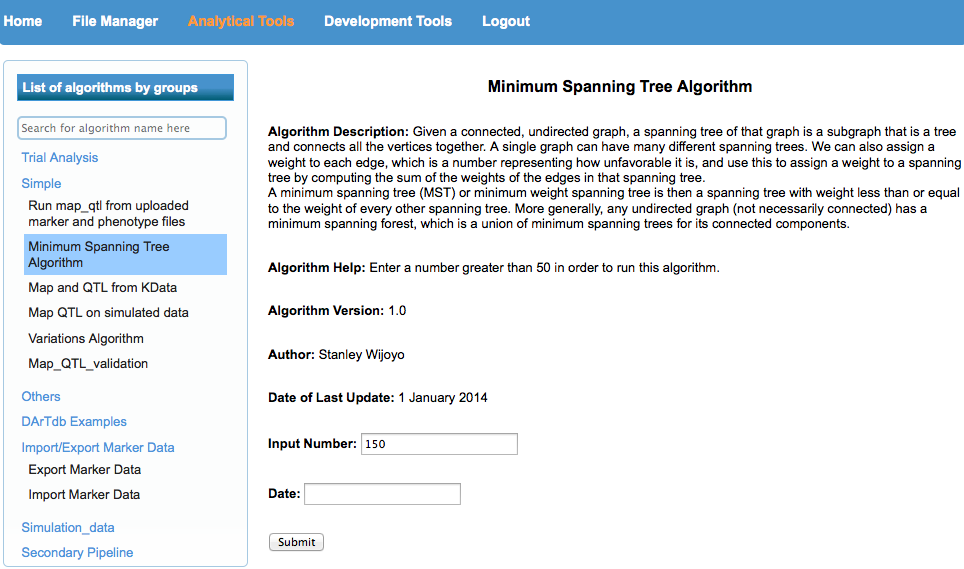Expand the Trial Analysis group
964x569 pixels.
coord(60,157)
